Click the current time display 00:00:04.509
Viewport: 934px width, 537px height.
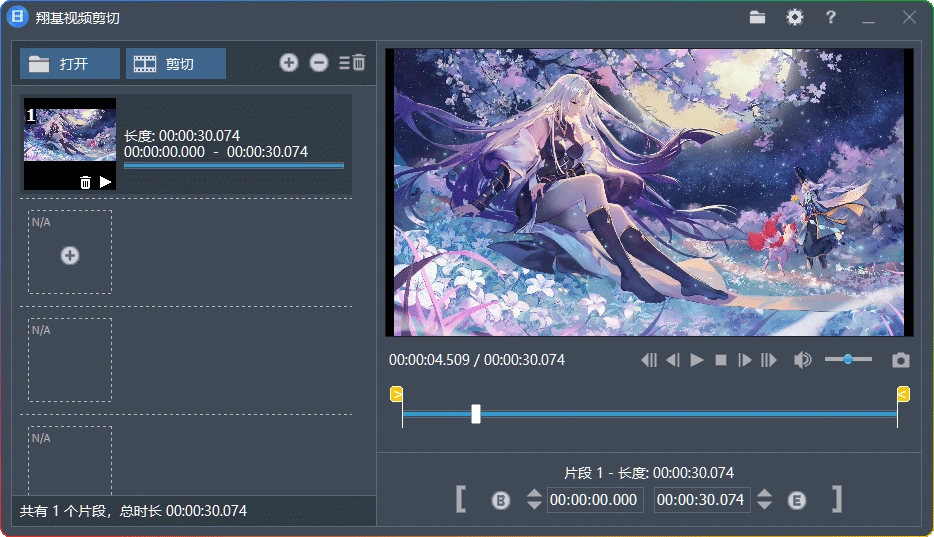click(429, 360)
